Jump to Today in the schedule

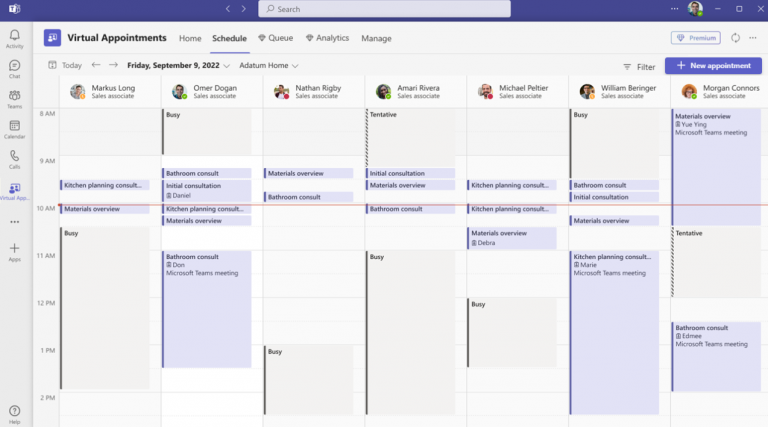pyautogui.click(x=66, y=65)
